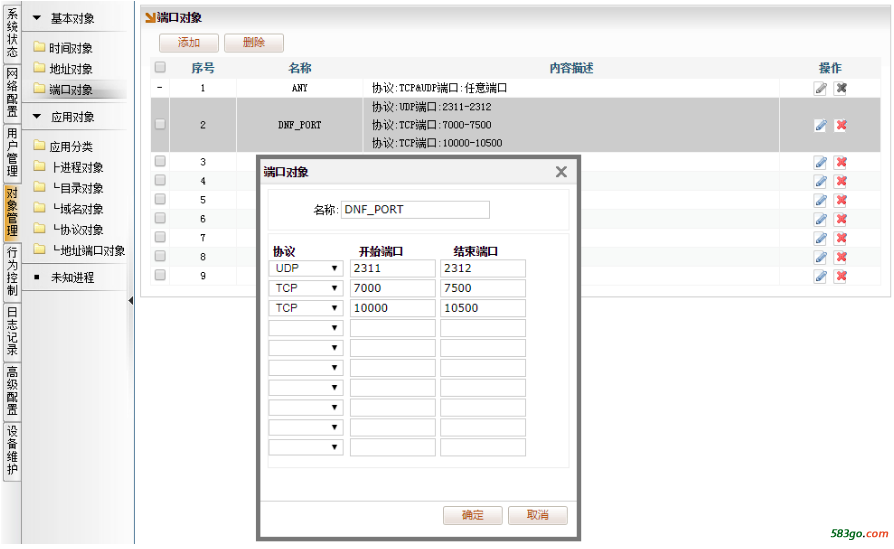Open TCP protocol dropdown for 7000 row
894x549 pixels.
306,288
